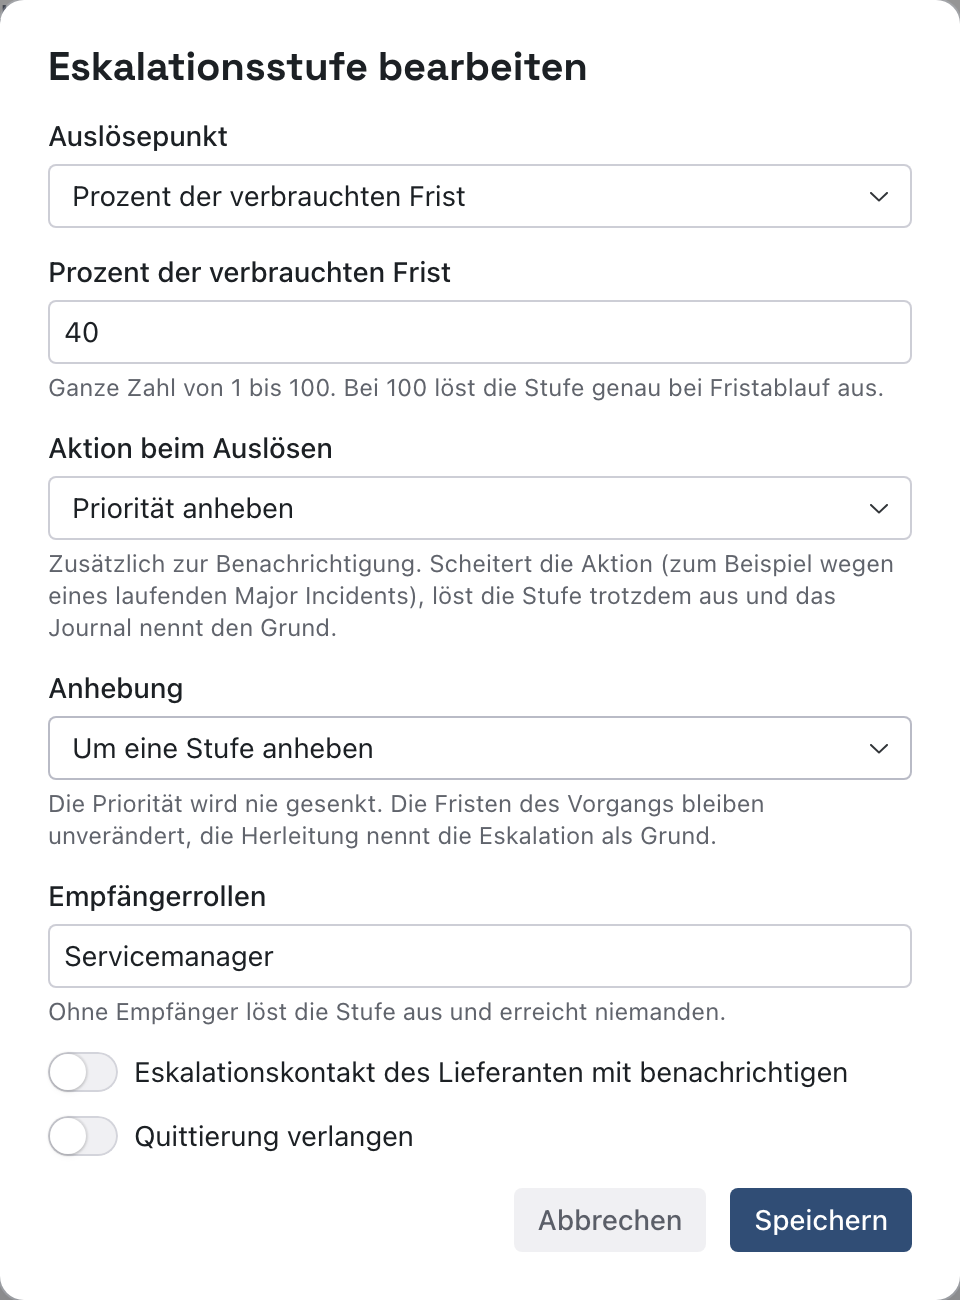Enable Eskalationskontakt des Lieferanten toggle switch
Screen dimensions: 960x1300
pyautogui.click(x=83, y=1073)
